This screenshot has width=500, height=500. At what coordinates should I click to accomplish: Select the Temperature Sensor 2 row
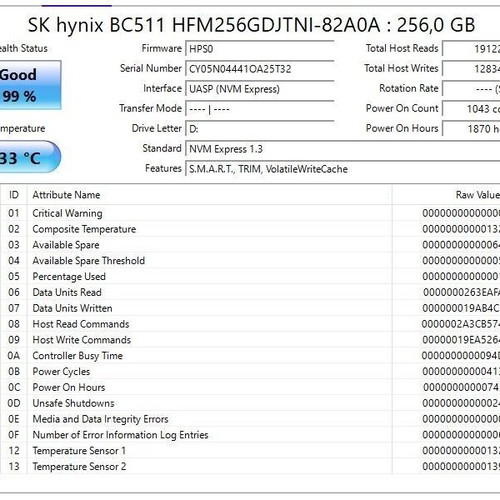[x=250, y=466]
